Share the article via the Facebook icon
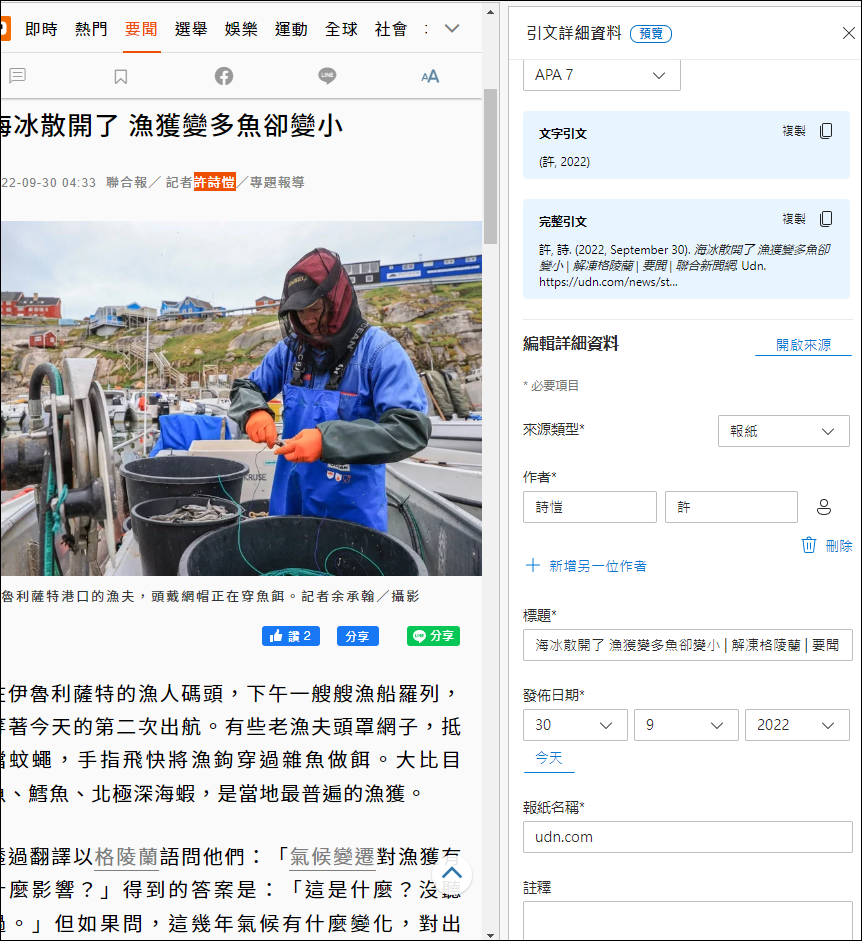Viewport: 862px width, 941px height. tap(224, 76)
